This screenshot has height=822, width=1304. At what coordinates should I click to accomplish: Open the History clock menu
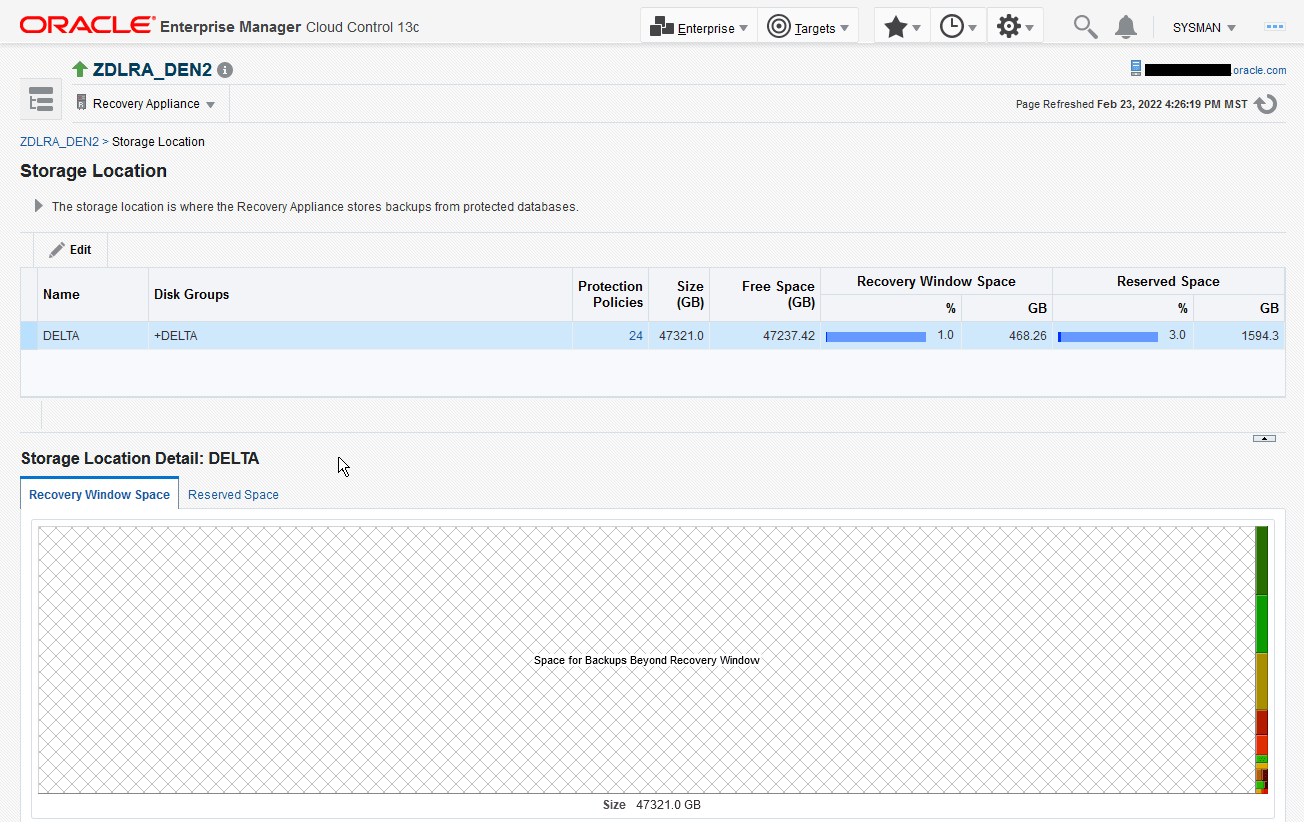coord(958,27)
